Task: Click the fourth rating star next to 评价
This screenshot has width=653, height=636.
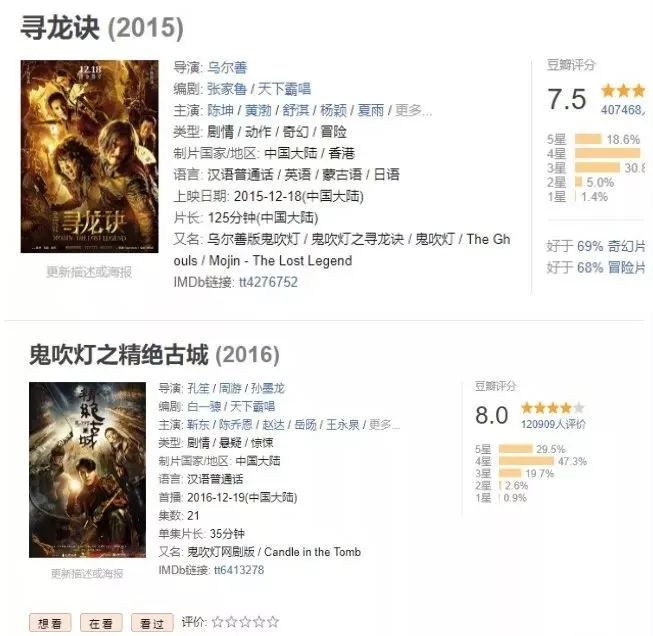Action: coord(259,622)
